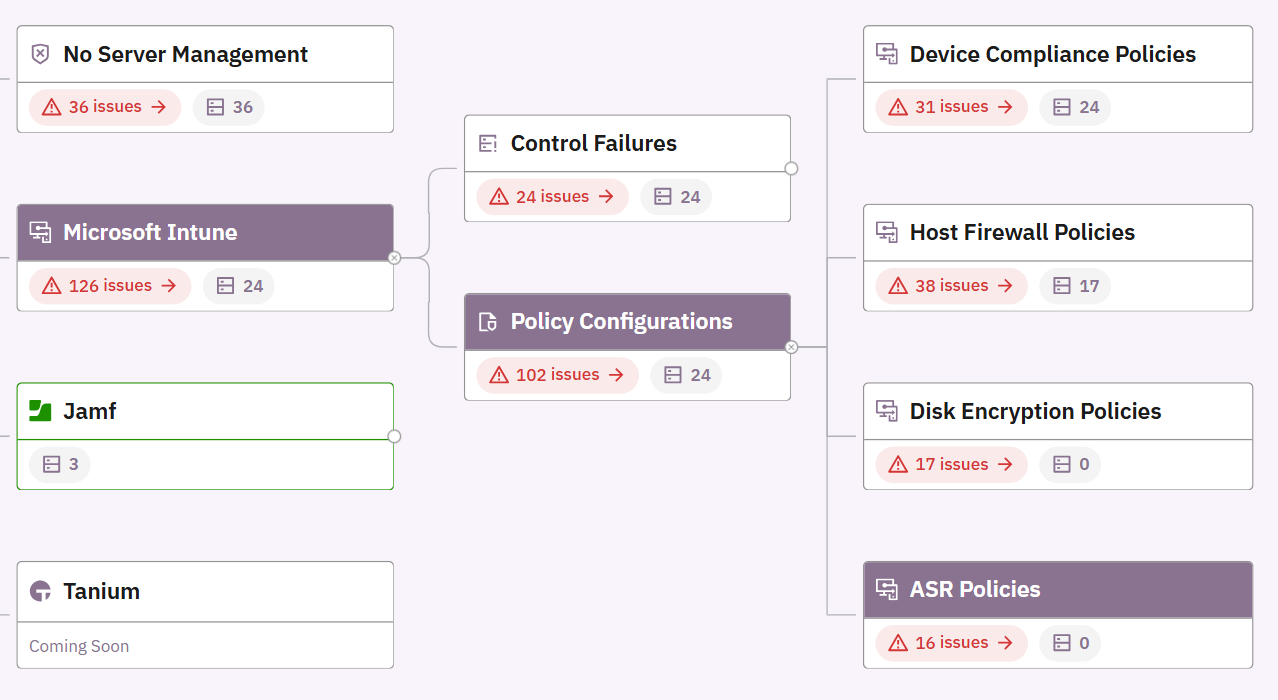1278x700 pixels.
Task: Select the Host Firewall Policies node icon
Action: click(x=886, y=232)
